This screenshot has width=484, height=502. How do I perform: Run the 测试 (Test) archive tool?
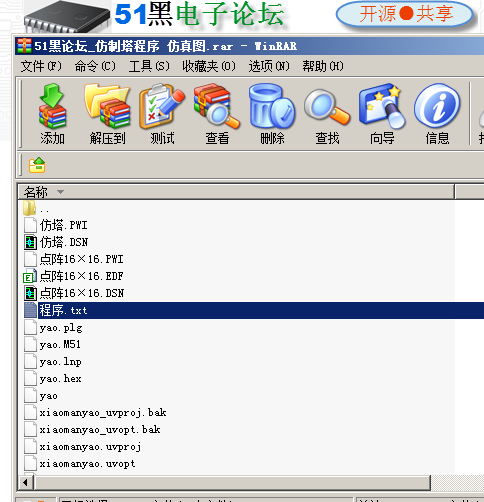point(162,114)
